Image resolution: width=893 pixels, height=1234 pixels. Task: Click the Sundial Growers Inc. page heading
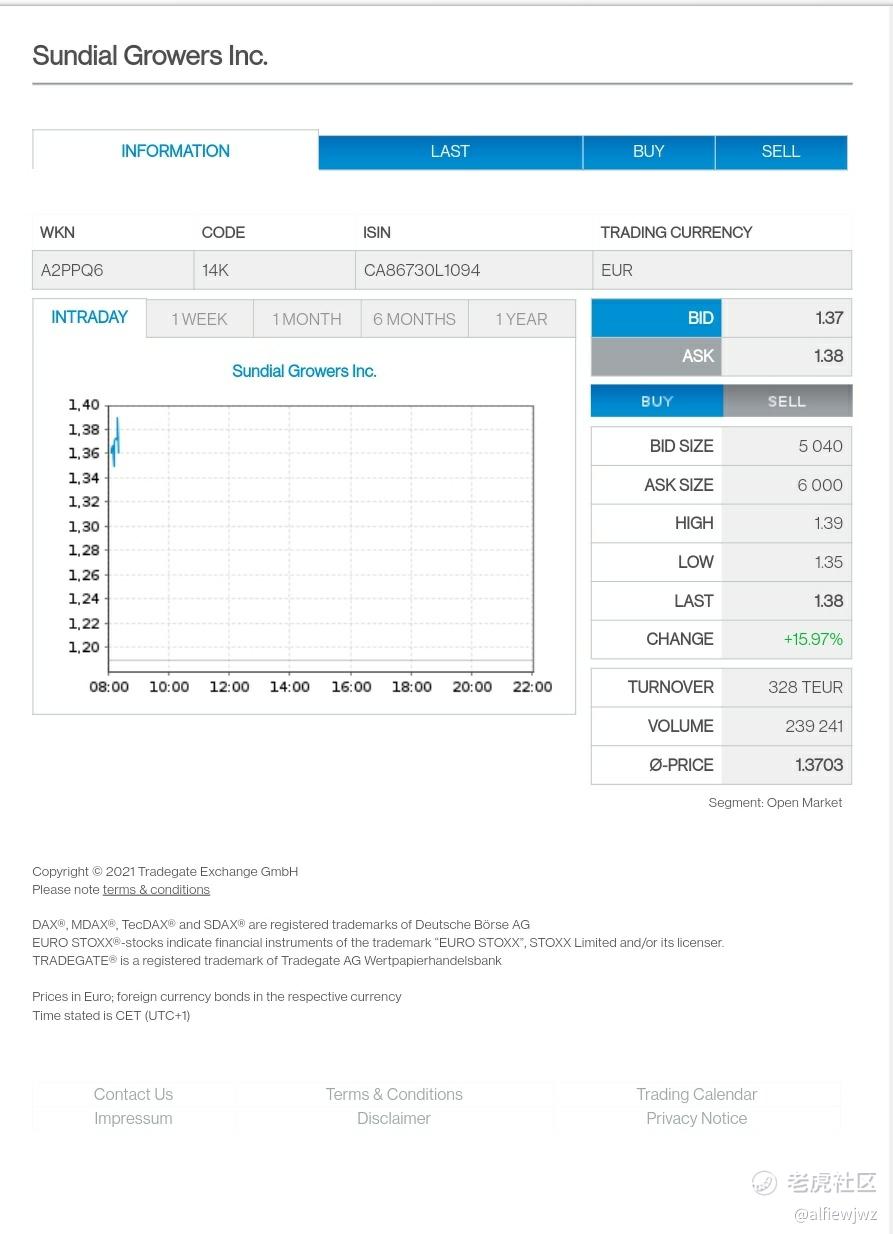click(150, 56)
